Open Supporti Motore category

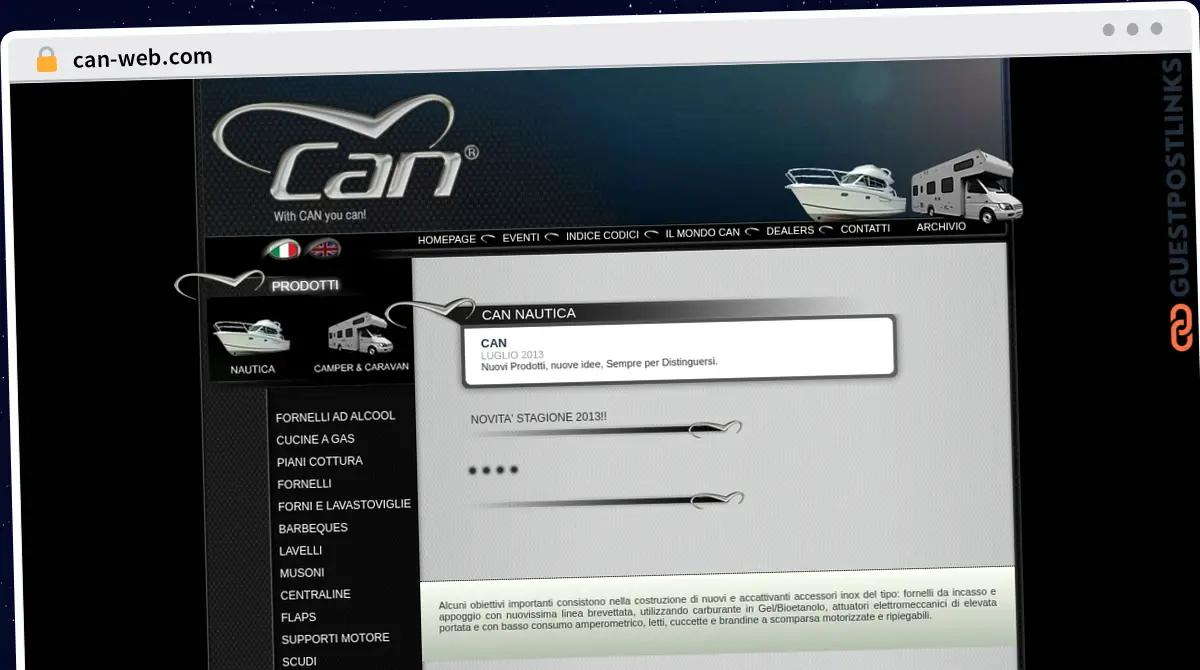pos(335,639)
